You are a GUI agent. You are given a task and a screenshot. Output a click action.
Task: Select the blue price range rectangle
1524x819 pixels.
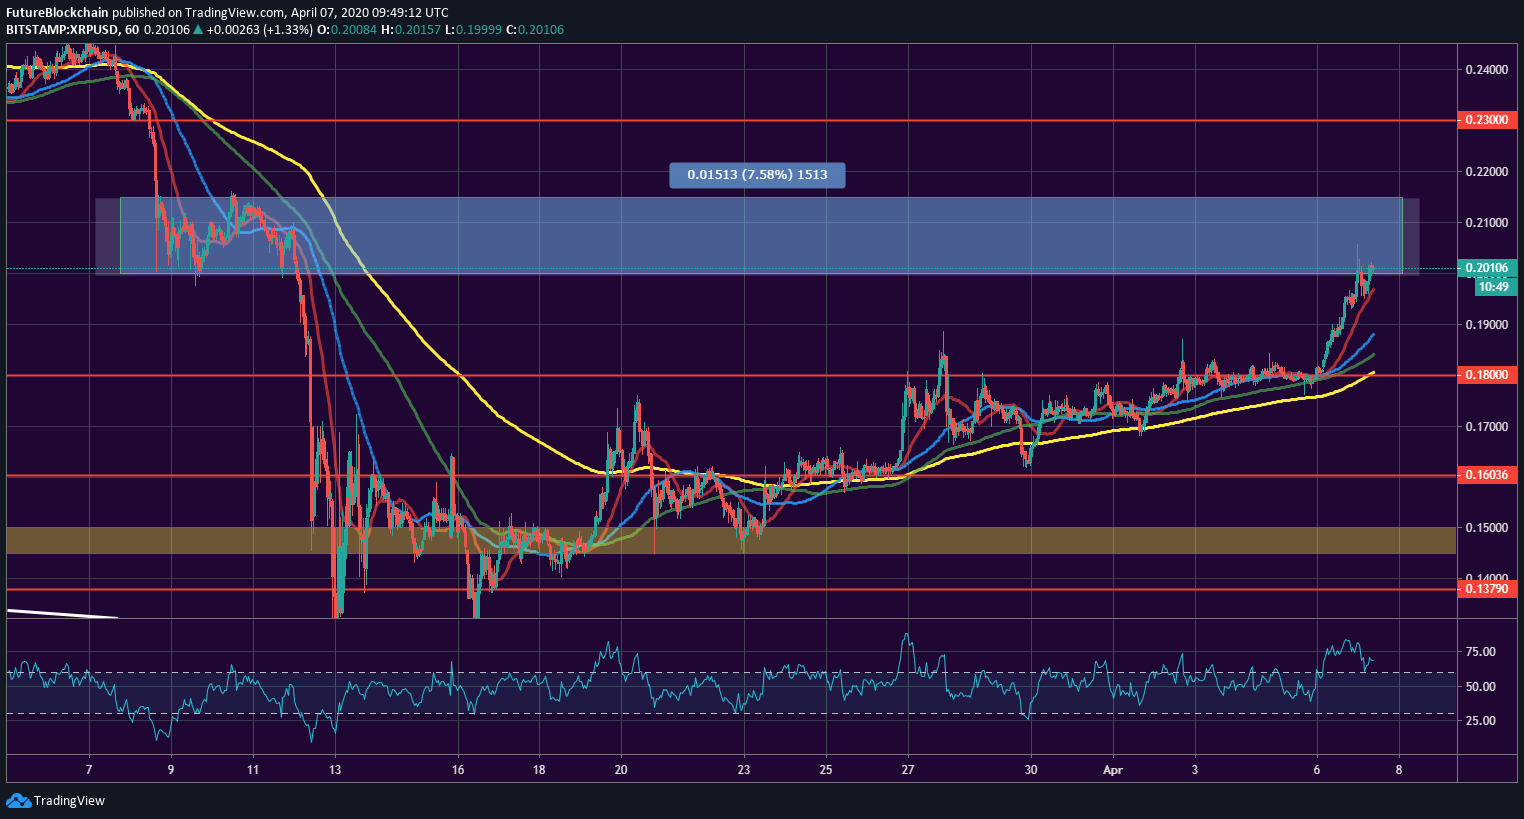coord(761,235)
